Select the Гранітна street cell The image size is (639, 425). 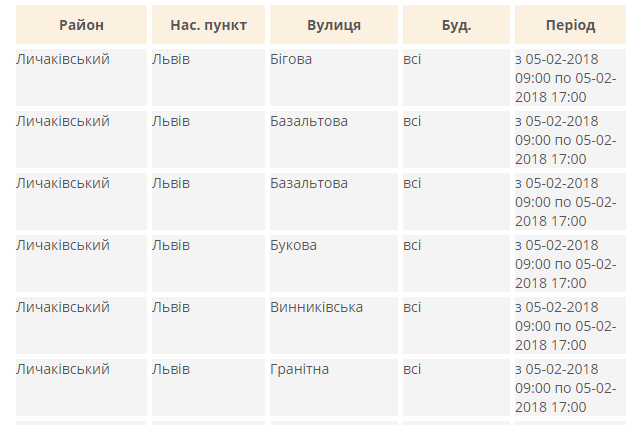pyautogui.click(x=299, y=369)
